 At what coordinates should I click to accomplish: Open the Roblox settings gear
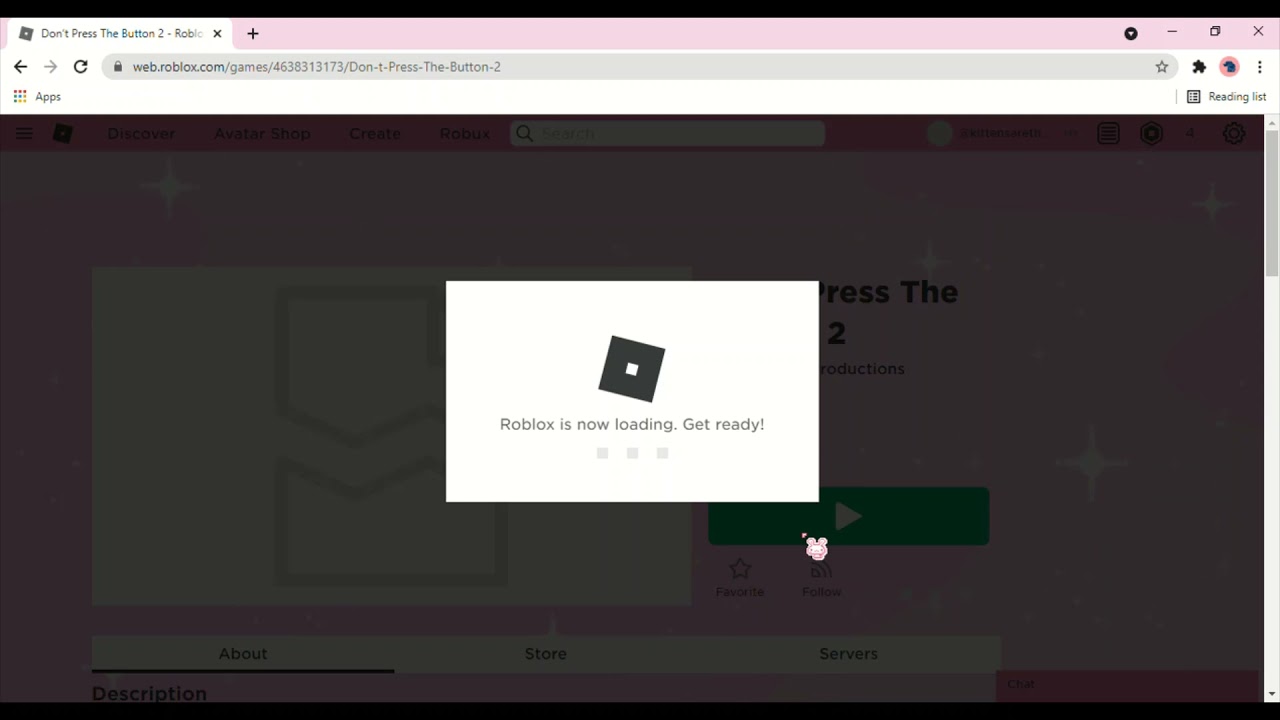1234,133
